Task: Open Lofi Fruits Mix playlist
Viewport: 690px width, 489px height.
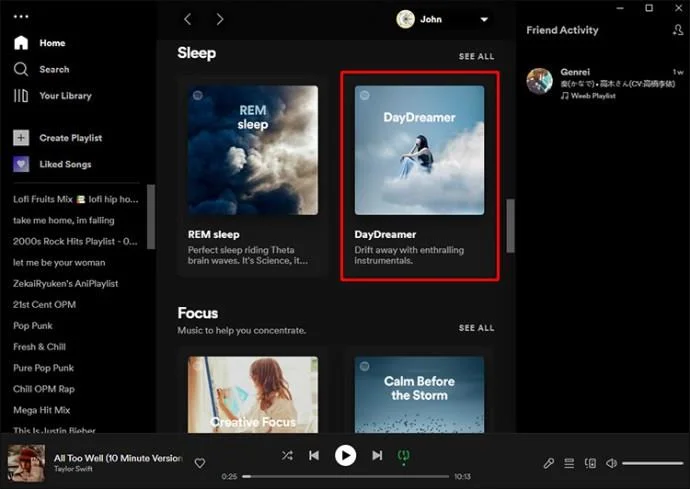Action: (76, 199)
